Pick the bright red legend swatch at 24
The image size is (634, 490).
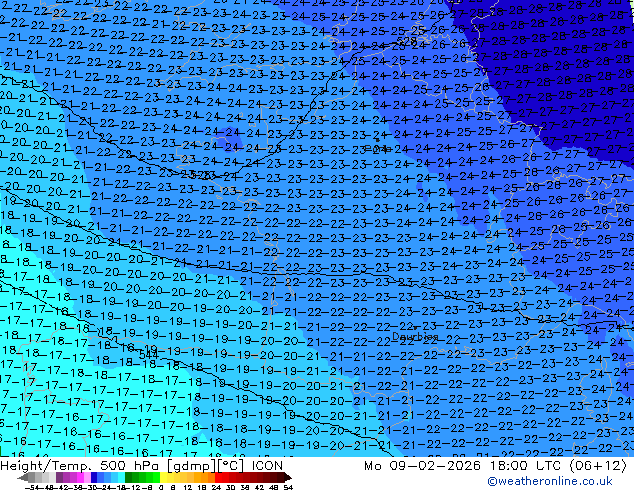[x=218, y=477]
